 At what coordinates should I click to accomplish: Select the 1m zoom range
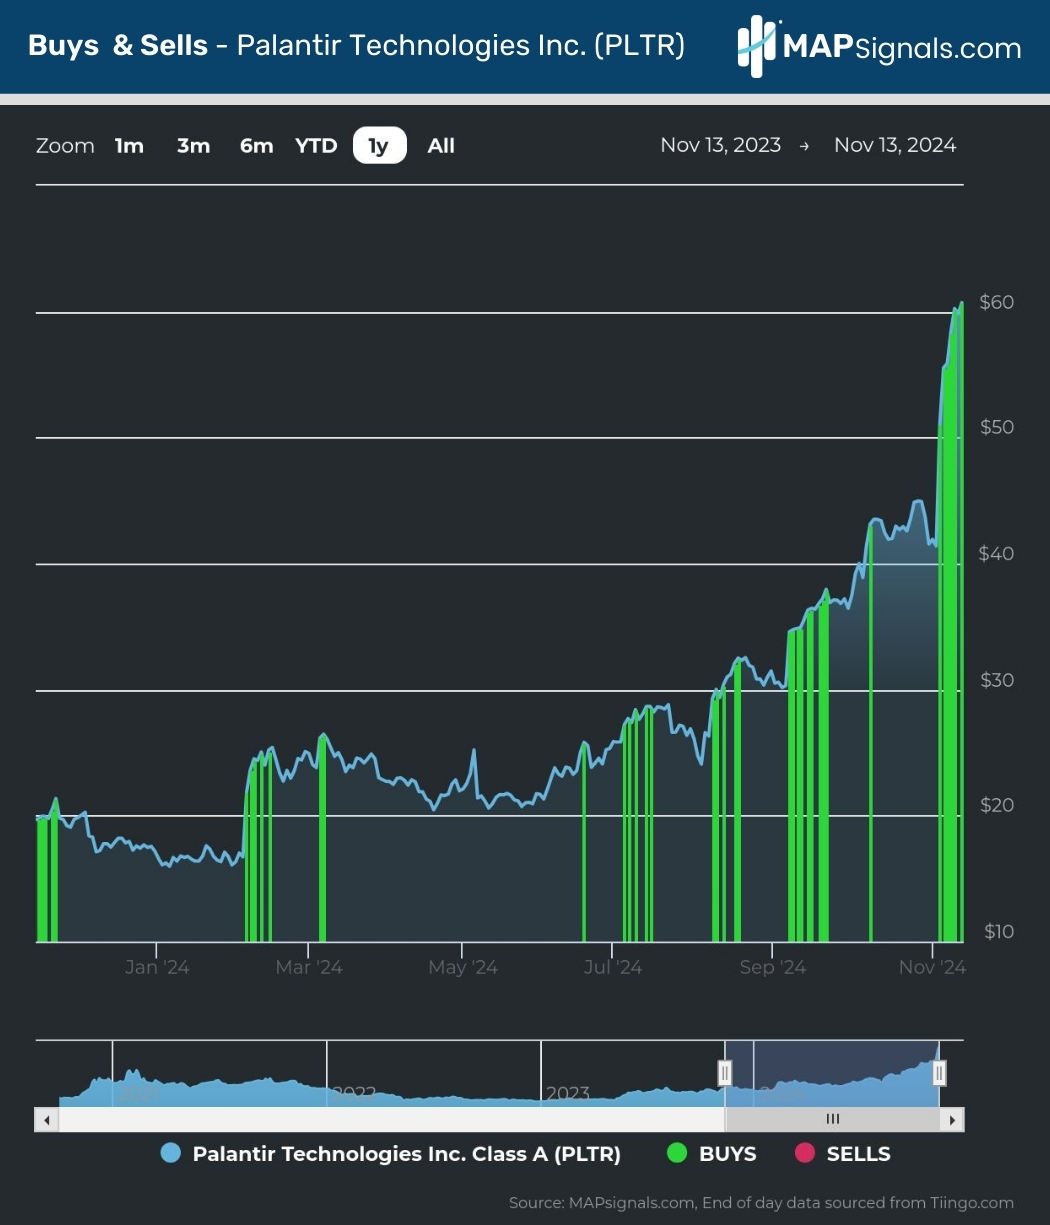point(129,146)
